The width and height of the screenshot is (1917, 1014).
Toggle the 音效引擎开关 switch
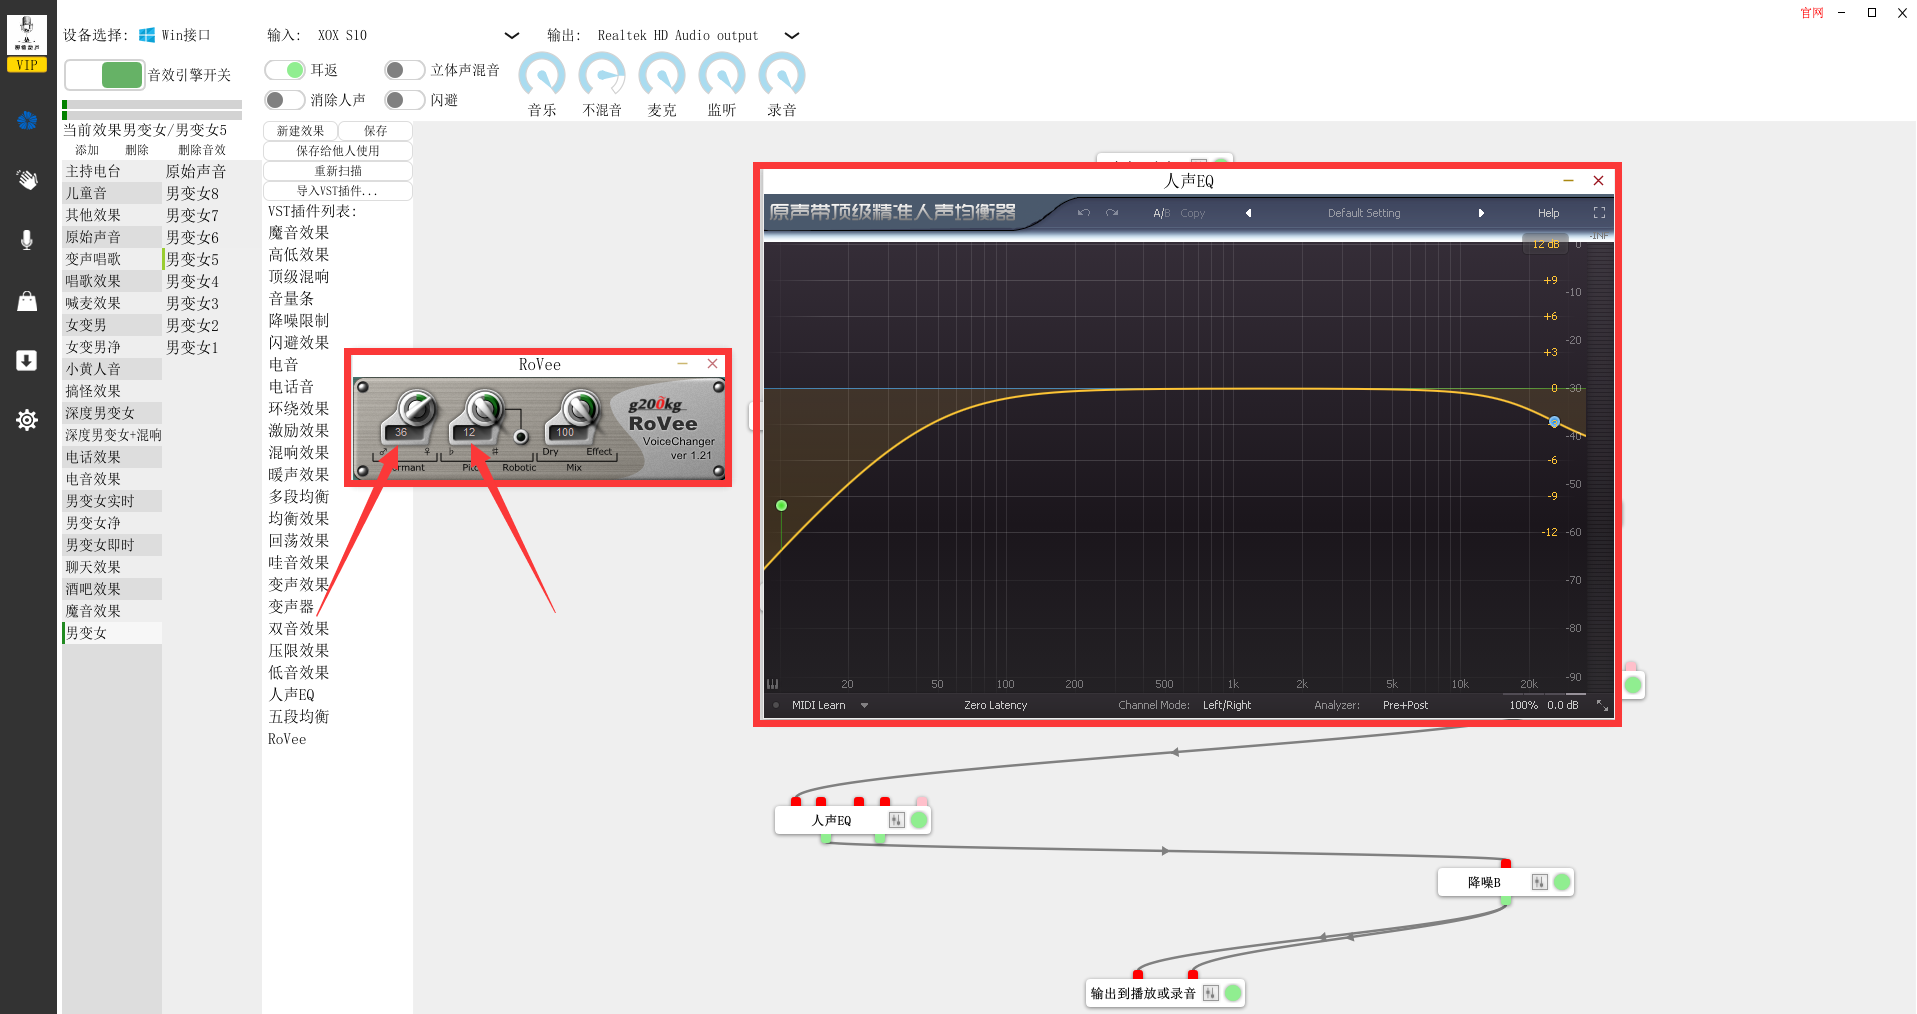click(x=105, y=75)
